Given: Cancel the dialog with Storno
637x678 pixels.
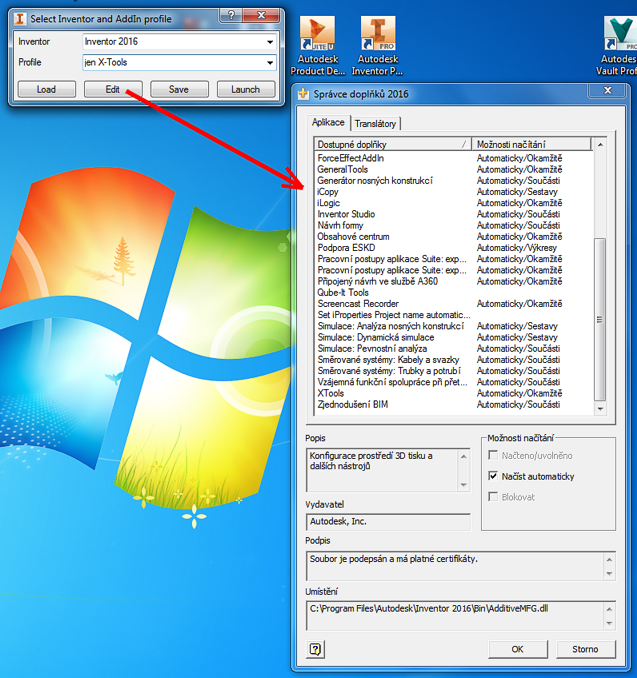Looking at the screenshot, I should click(585, 649).
